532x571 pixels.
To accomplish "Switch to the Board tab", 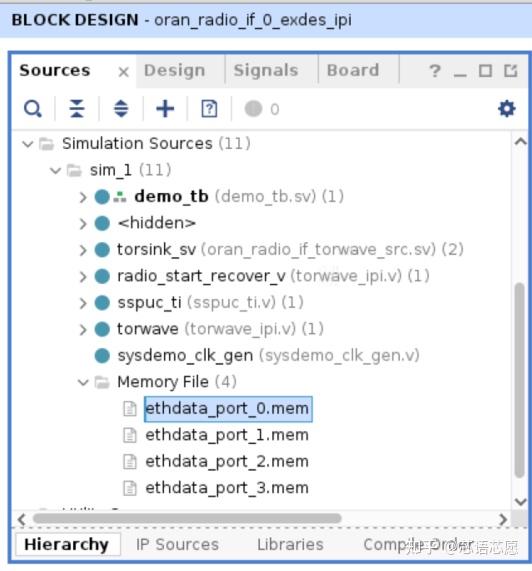I will [x=353, y=71].
